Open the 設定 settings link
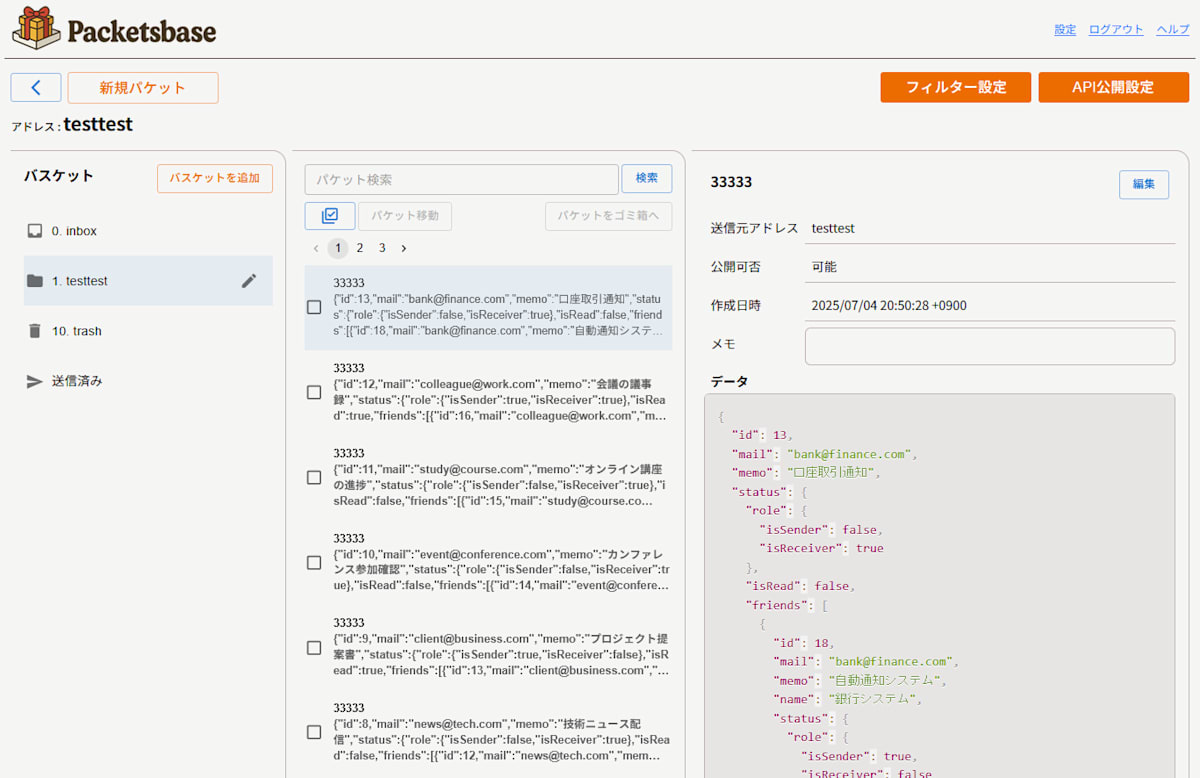 [x=1065, y=29]
